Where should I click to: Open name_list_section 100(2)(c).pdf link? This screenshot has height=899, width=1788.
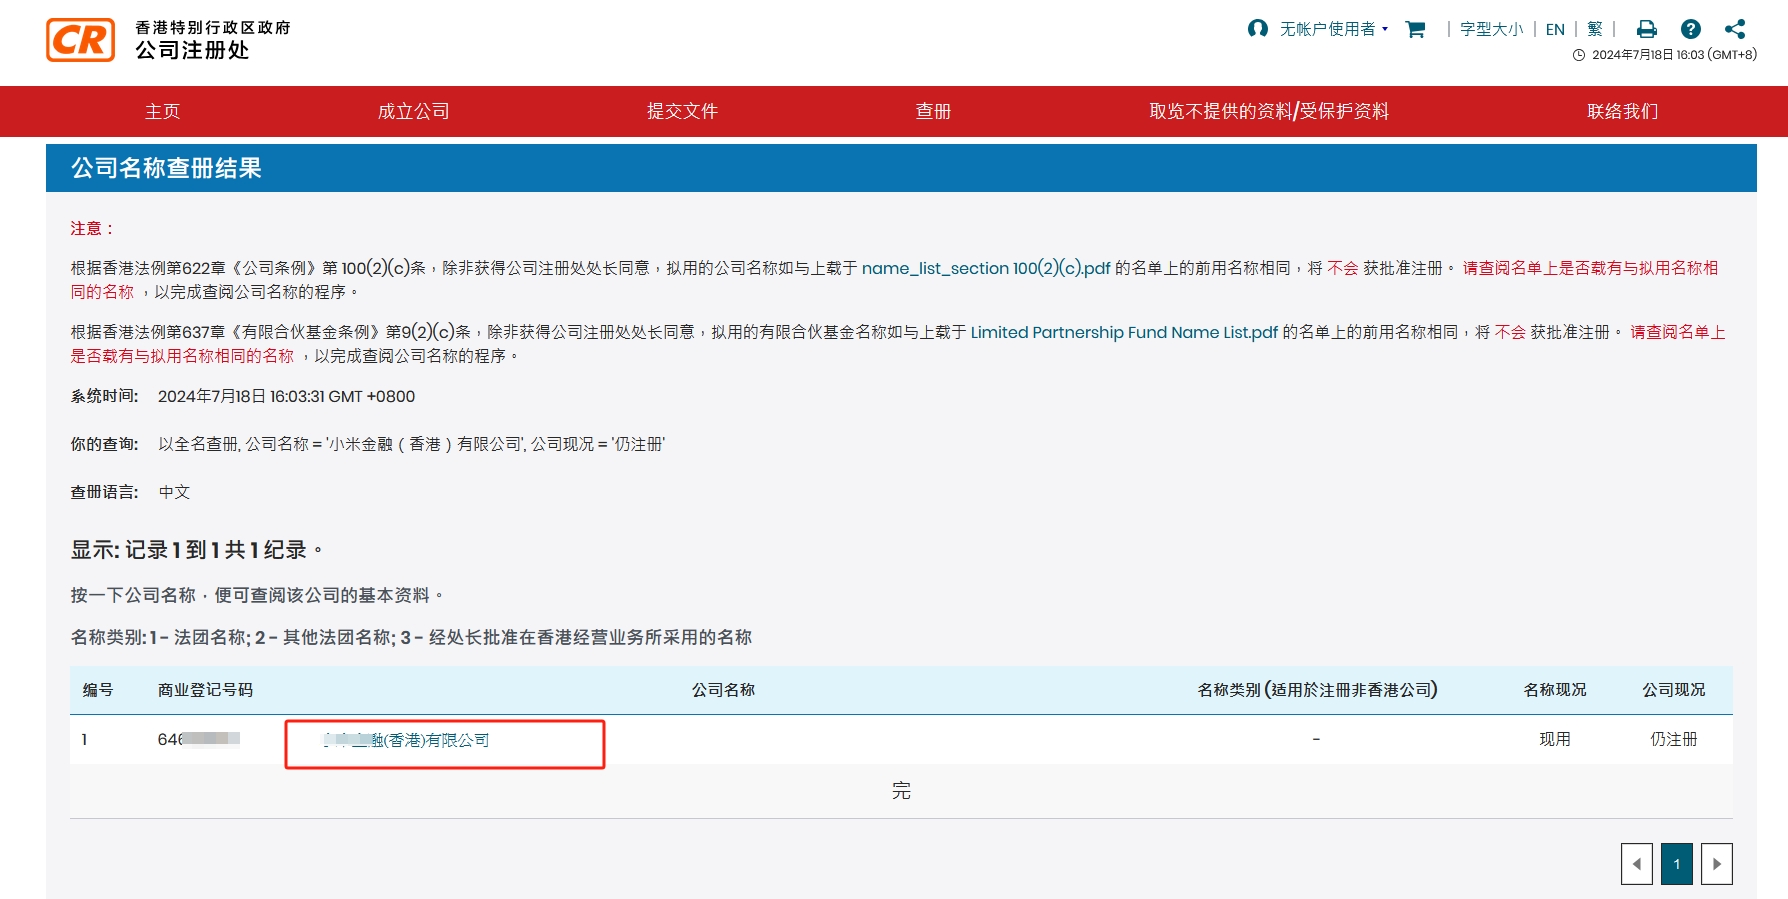coord(985,268)
